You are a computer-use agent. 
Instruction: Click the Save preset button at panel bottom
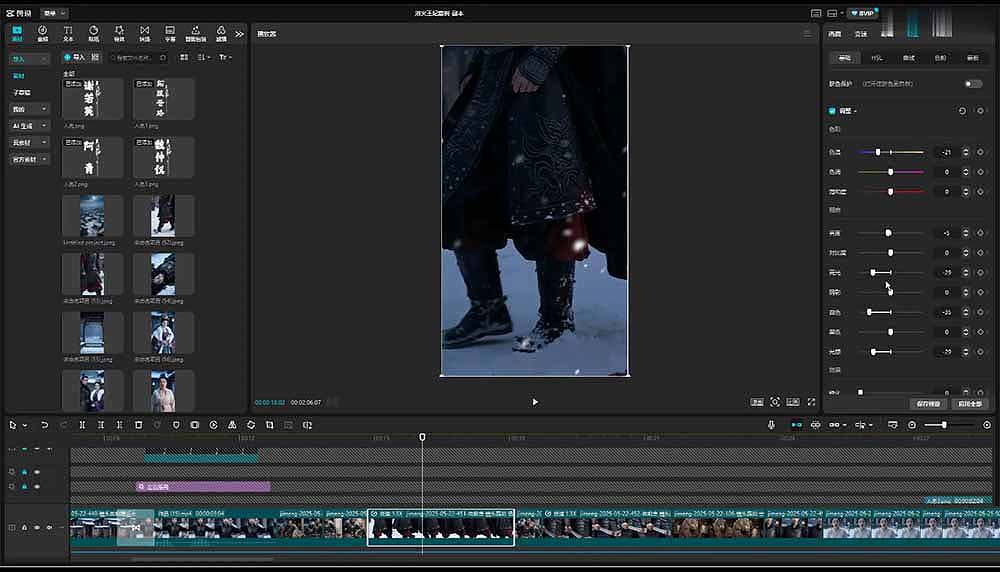(x=928, y=404)
